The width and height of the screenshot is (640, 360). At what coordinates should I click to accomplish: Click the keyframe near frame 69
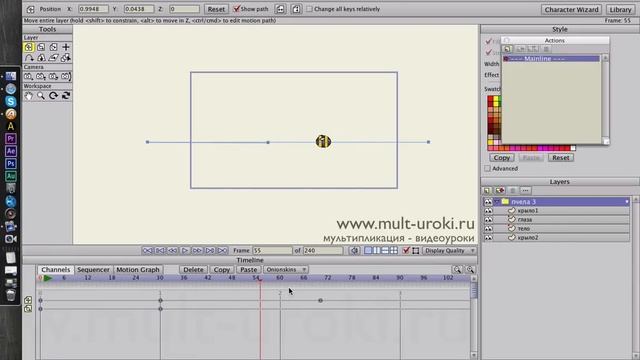[x=320, y=300]
